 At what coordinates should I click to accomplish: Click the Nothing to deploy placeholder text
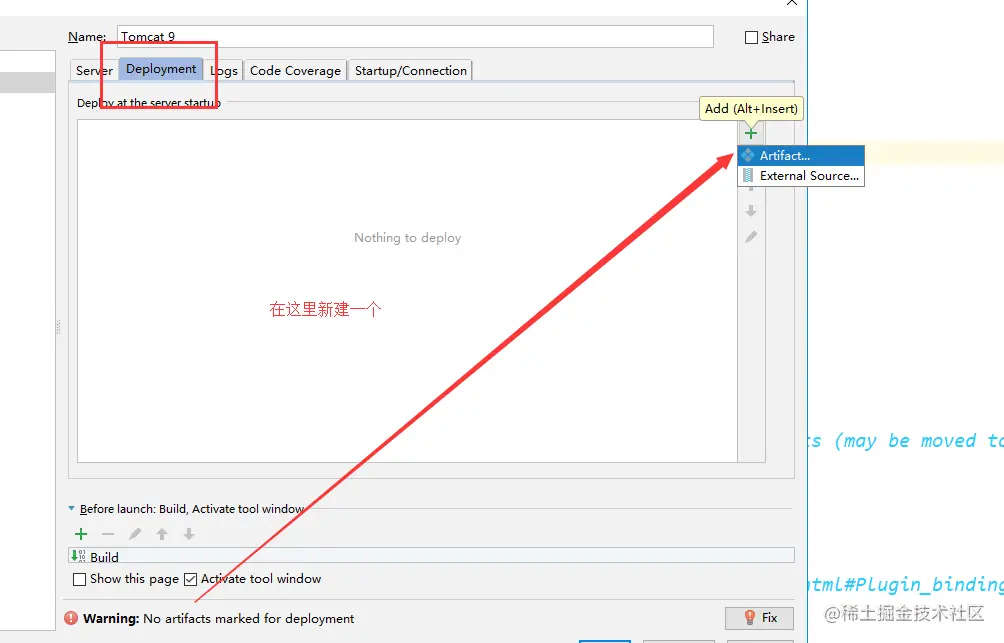click(407, 238)
